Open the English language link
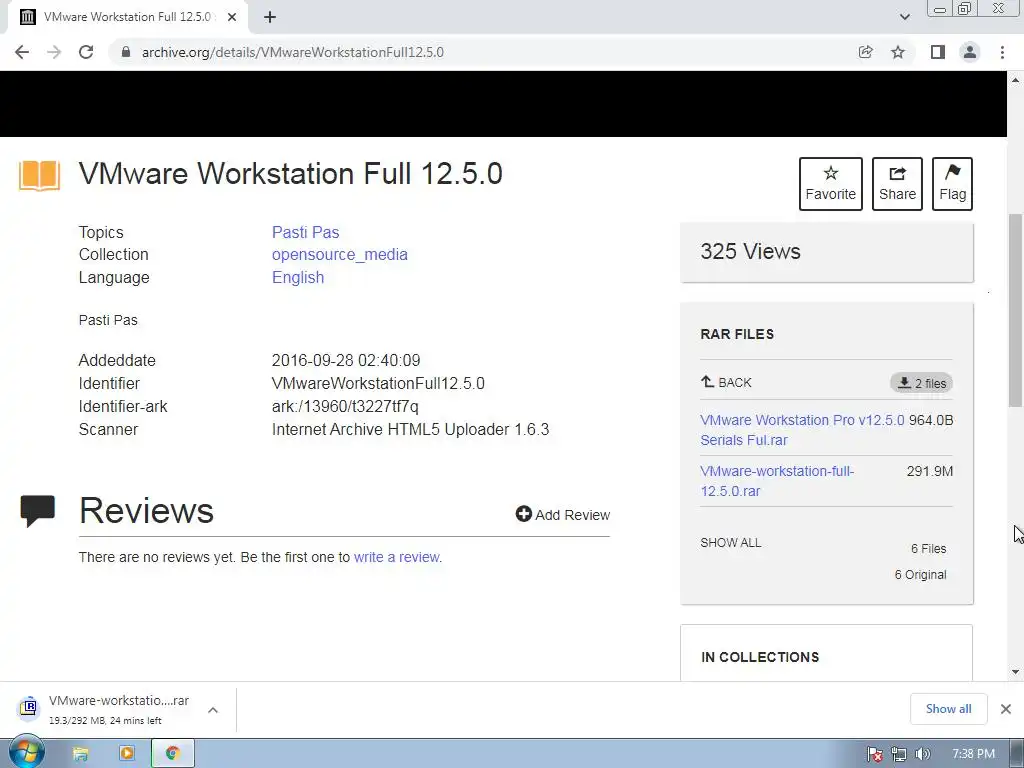This screenshot has height=768, width=1024. [298, 278]
